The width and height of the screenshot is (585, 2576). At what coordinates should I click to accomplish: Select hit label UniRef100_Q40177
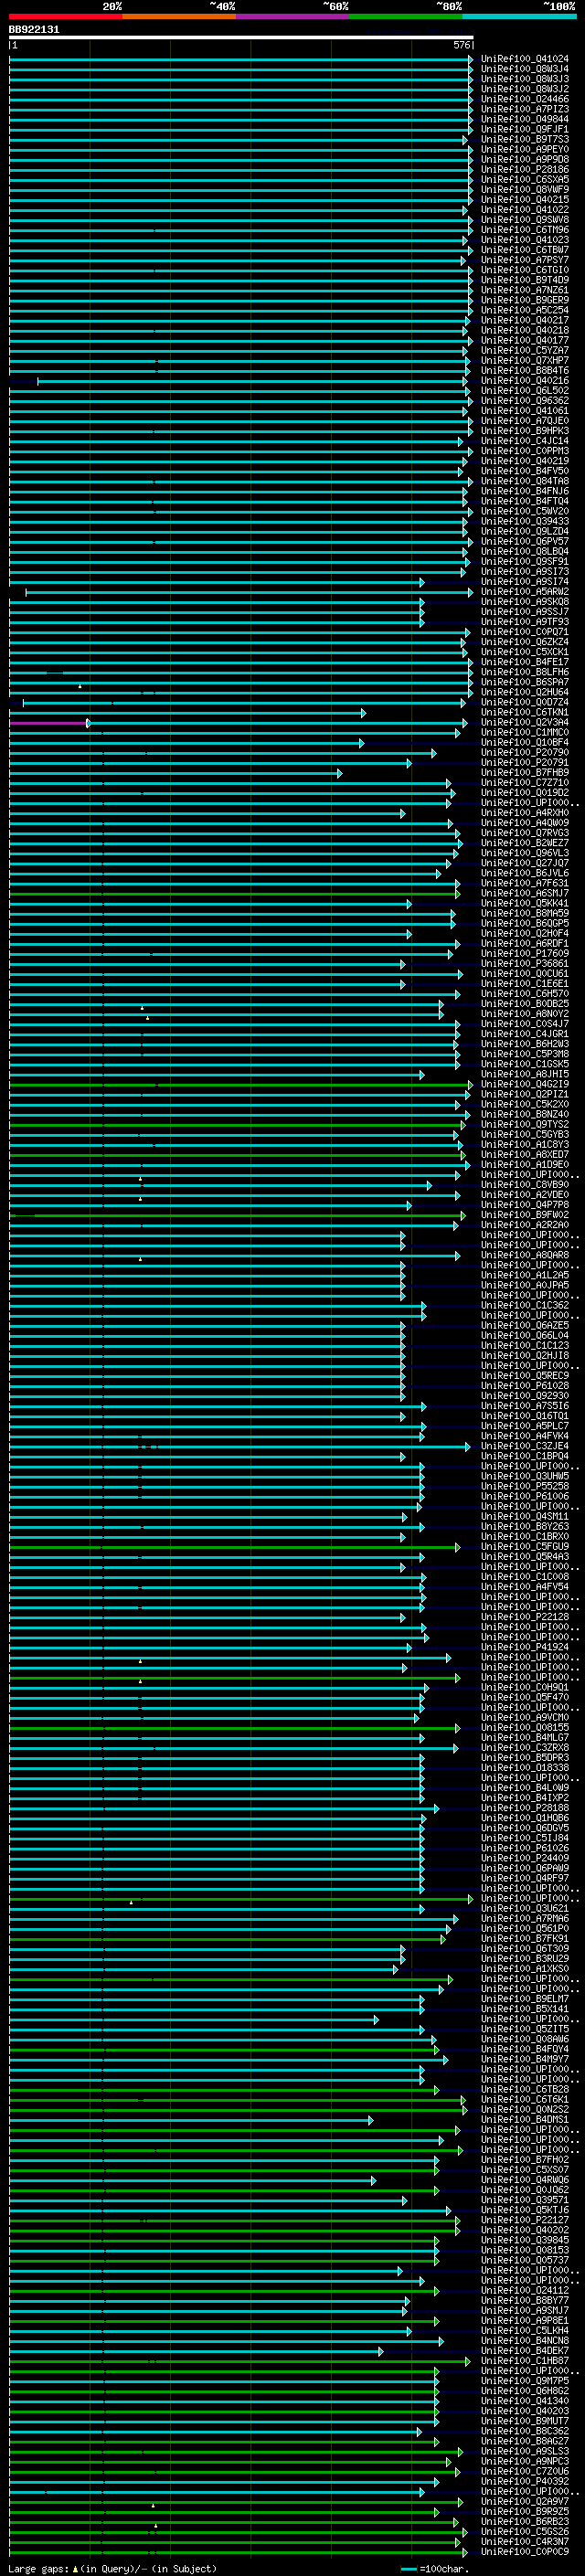coord(525,340)
